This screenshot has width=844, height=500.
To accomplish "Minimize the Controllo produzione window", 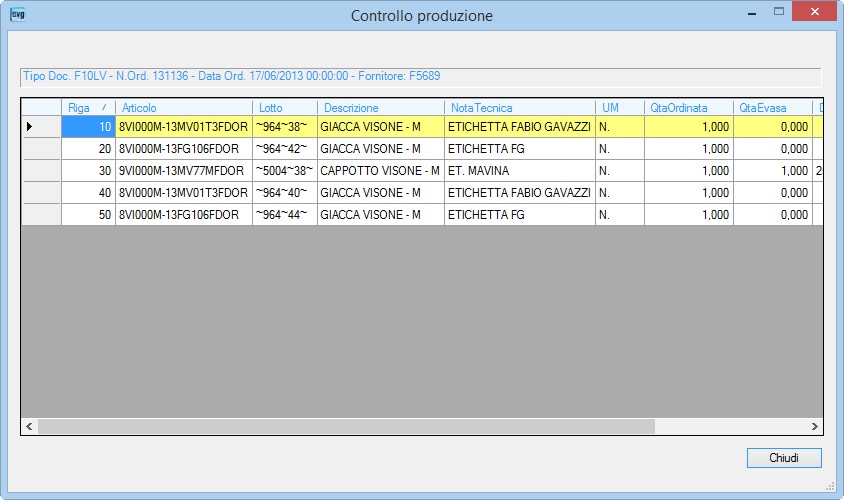I will 752,11.
